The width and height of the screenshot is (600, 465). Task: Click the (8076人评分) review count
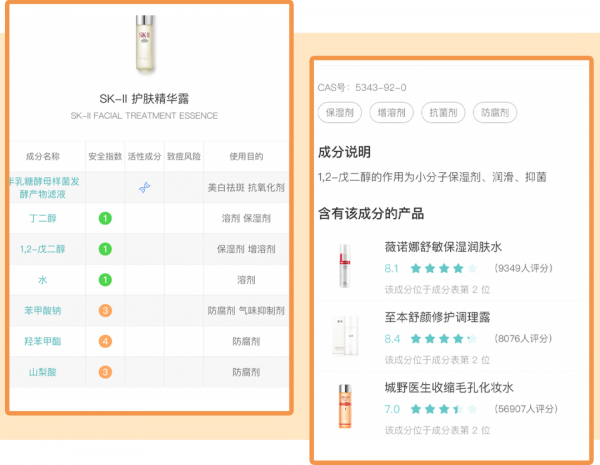pos(523,338)
